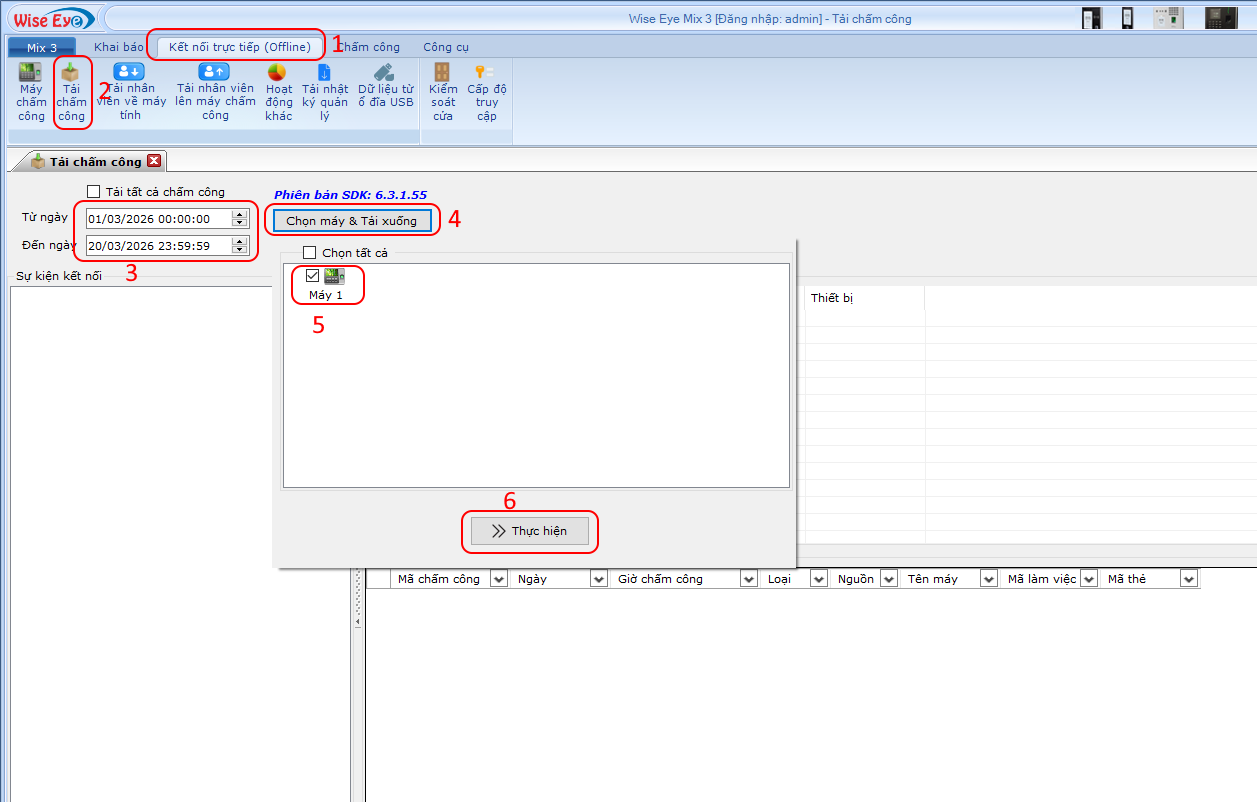Click Chọn máy & Tải xuống button
This screenshot has width=1257, height=802.
click(x=352, y=220)
